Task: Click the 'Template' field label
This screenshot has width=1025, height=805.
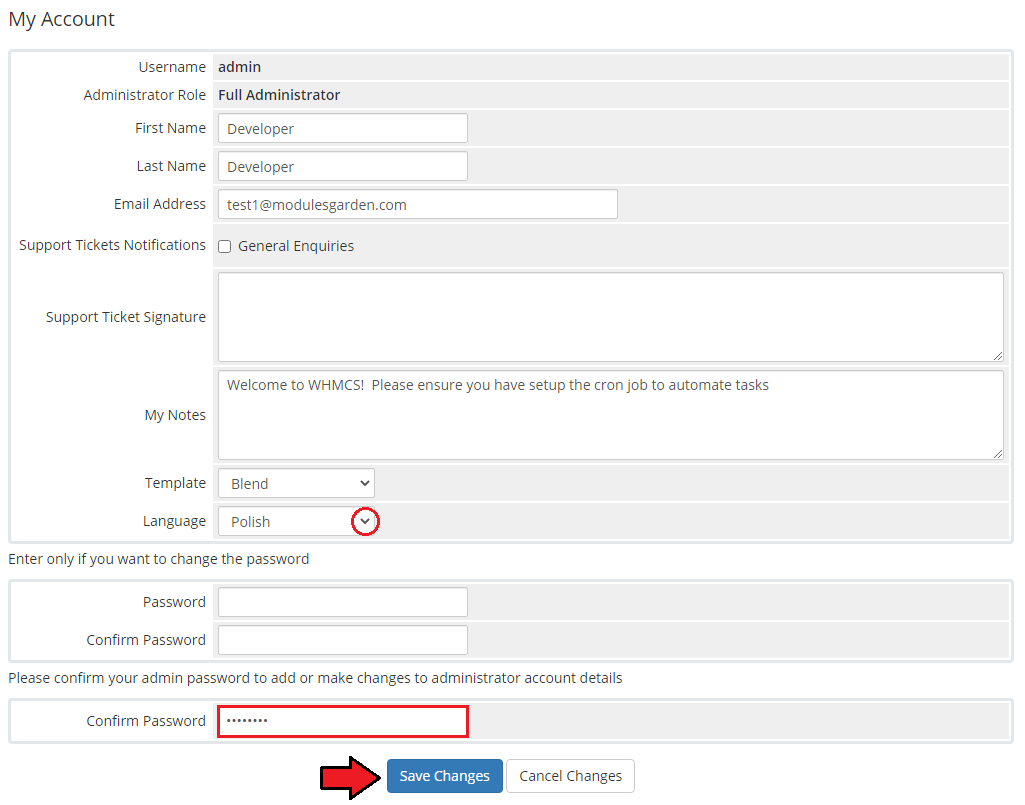Action: (175, 483)
